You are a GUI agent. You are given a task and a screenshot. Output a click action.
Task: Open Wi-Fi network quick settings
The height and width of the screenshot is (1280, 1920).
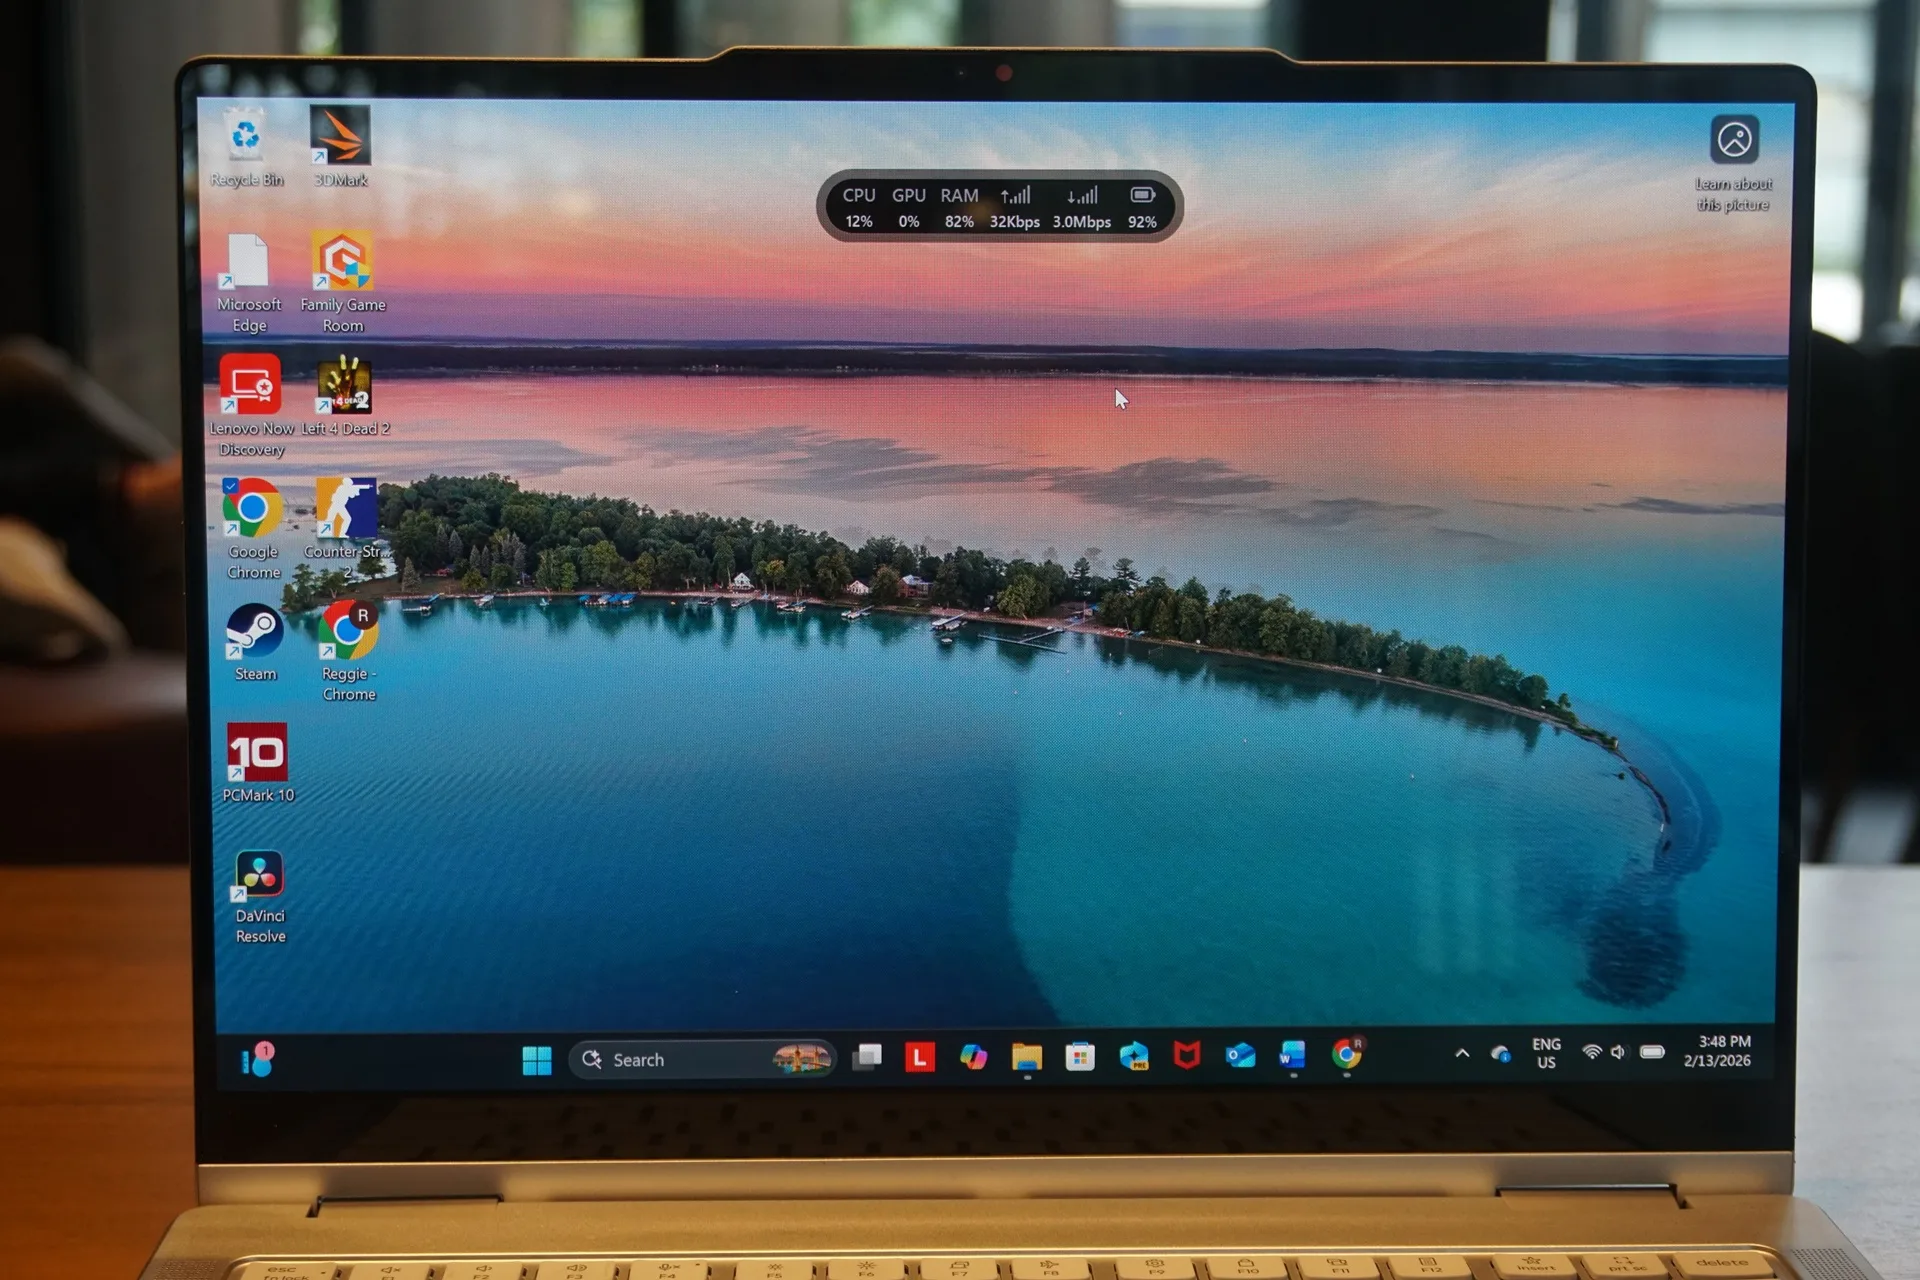pos(1592,1052)
